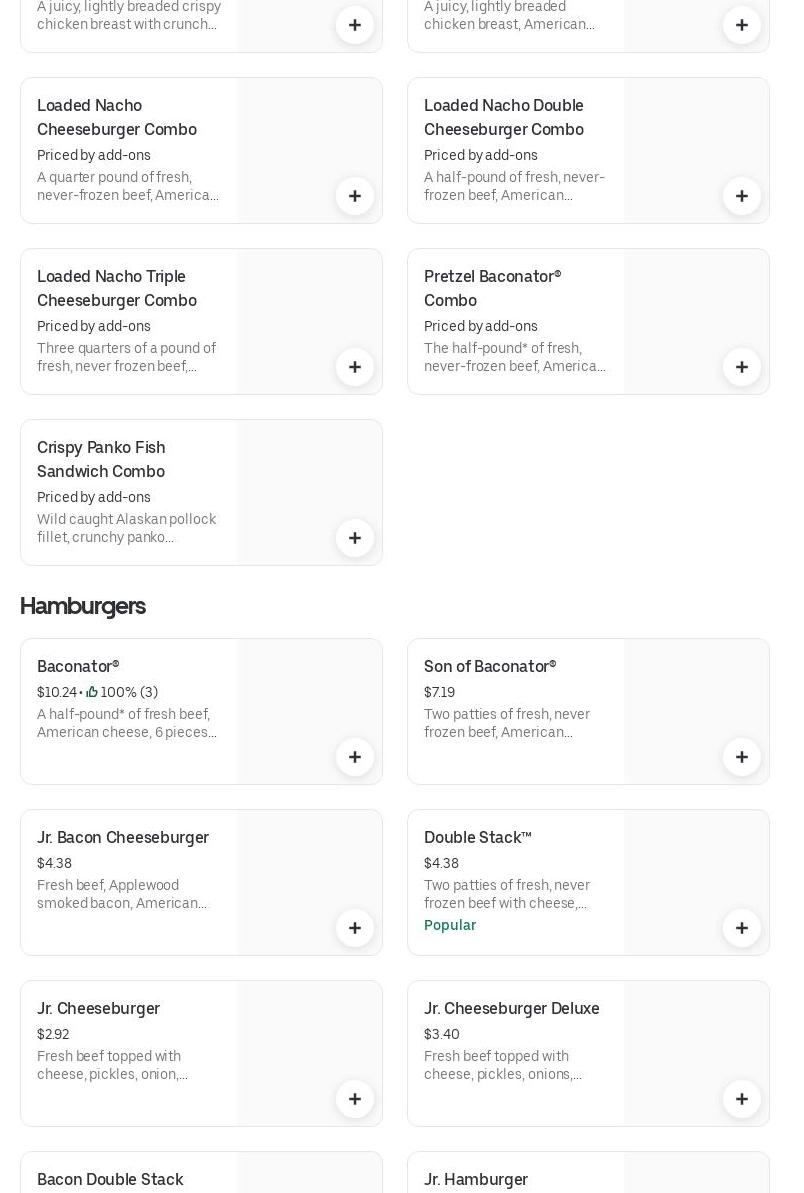Add Loaded Nacho Double Cheeseburger Combo

point(742,196)
